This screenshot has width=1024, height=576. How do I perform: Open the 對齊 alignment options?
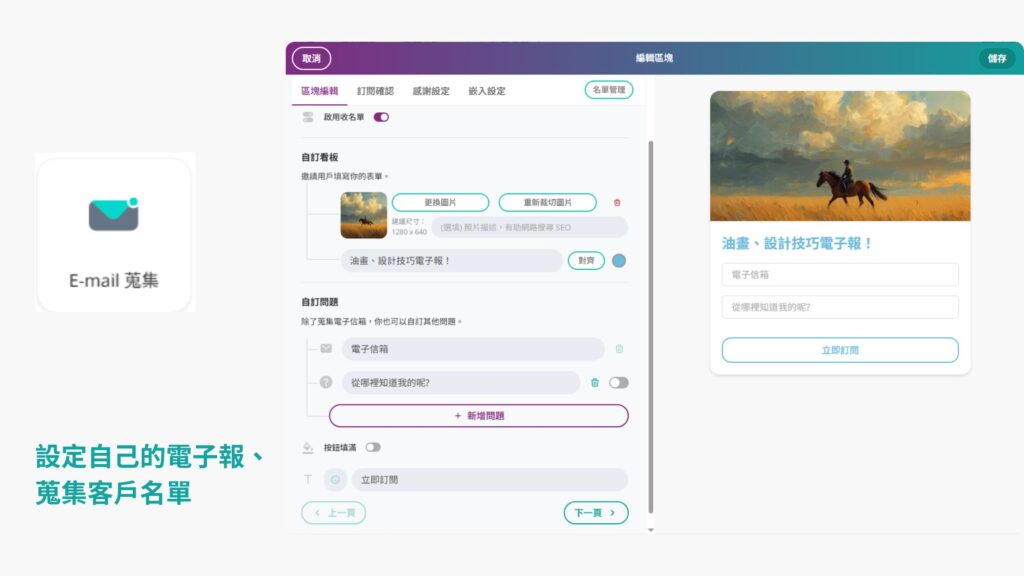point(586,261)
